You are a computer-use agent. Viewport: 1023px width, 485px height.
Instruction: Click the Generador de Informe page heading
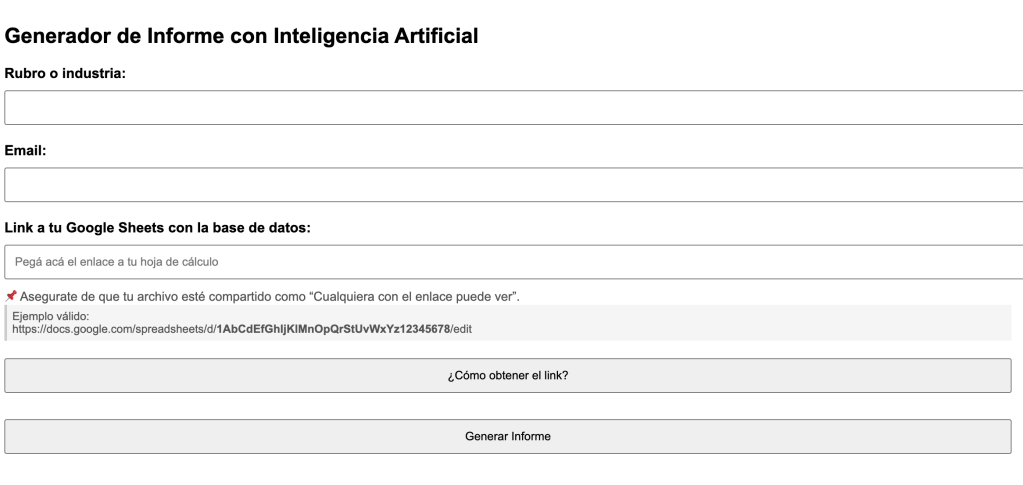tap(242, 37)
